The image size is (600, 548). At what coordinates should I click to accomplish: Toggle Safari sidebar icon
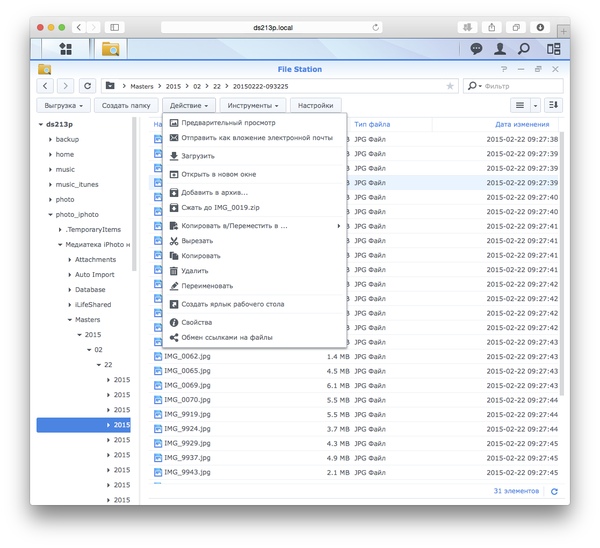(x=114, y=28)
